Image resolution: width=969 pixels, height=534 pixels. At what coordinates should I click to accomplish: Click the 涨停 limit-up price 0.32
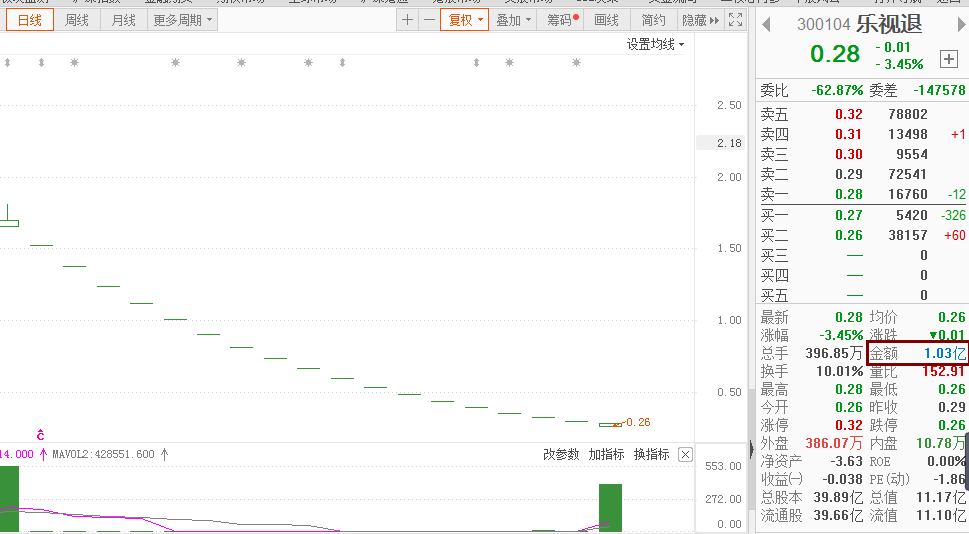[848, 425]
